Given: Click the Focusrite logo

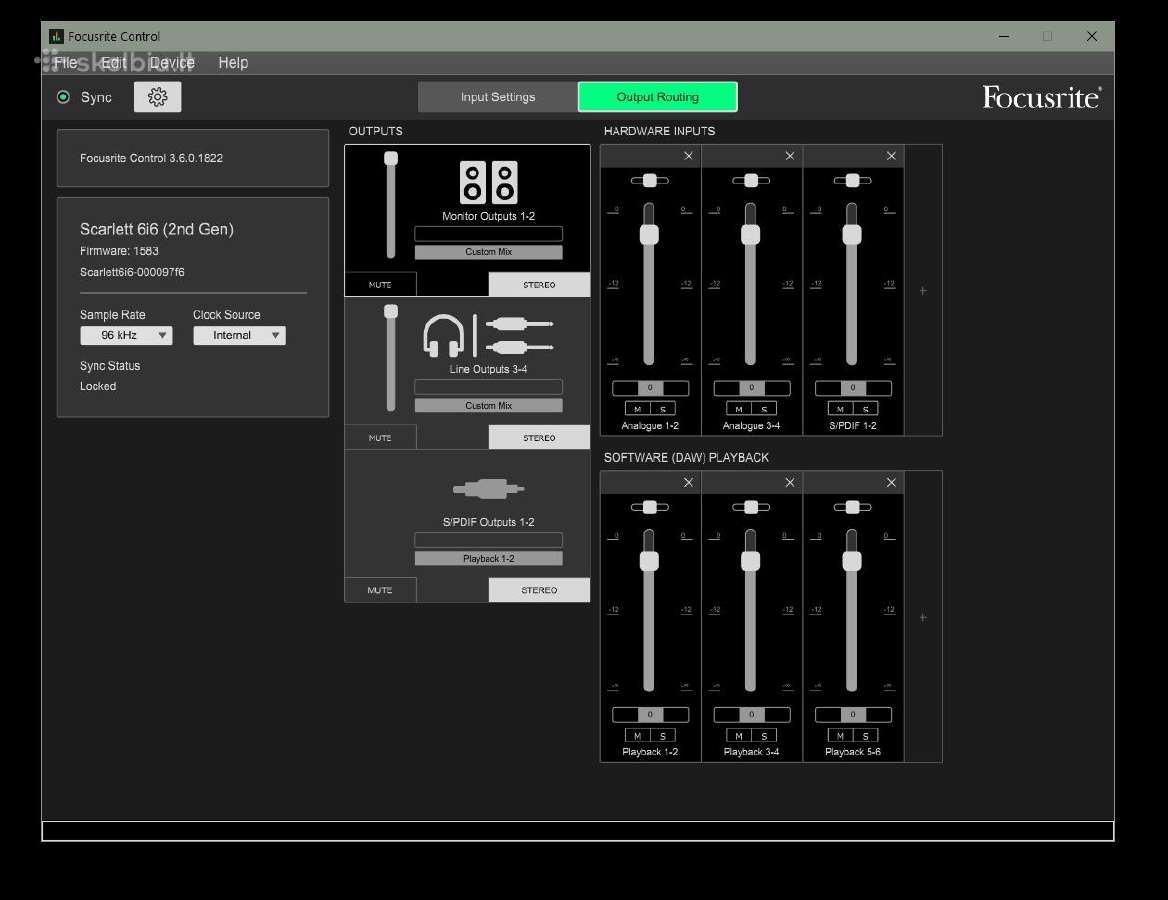Looking at the screenshot, I should coord(1041,97).
